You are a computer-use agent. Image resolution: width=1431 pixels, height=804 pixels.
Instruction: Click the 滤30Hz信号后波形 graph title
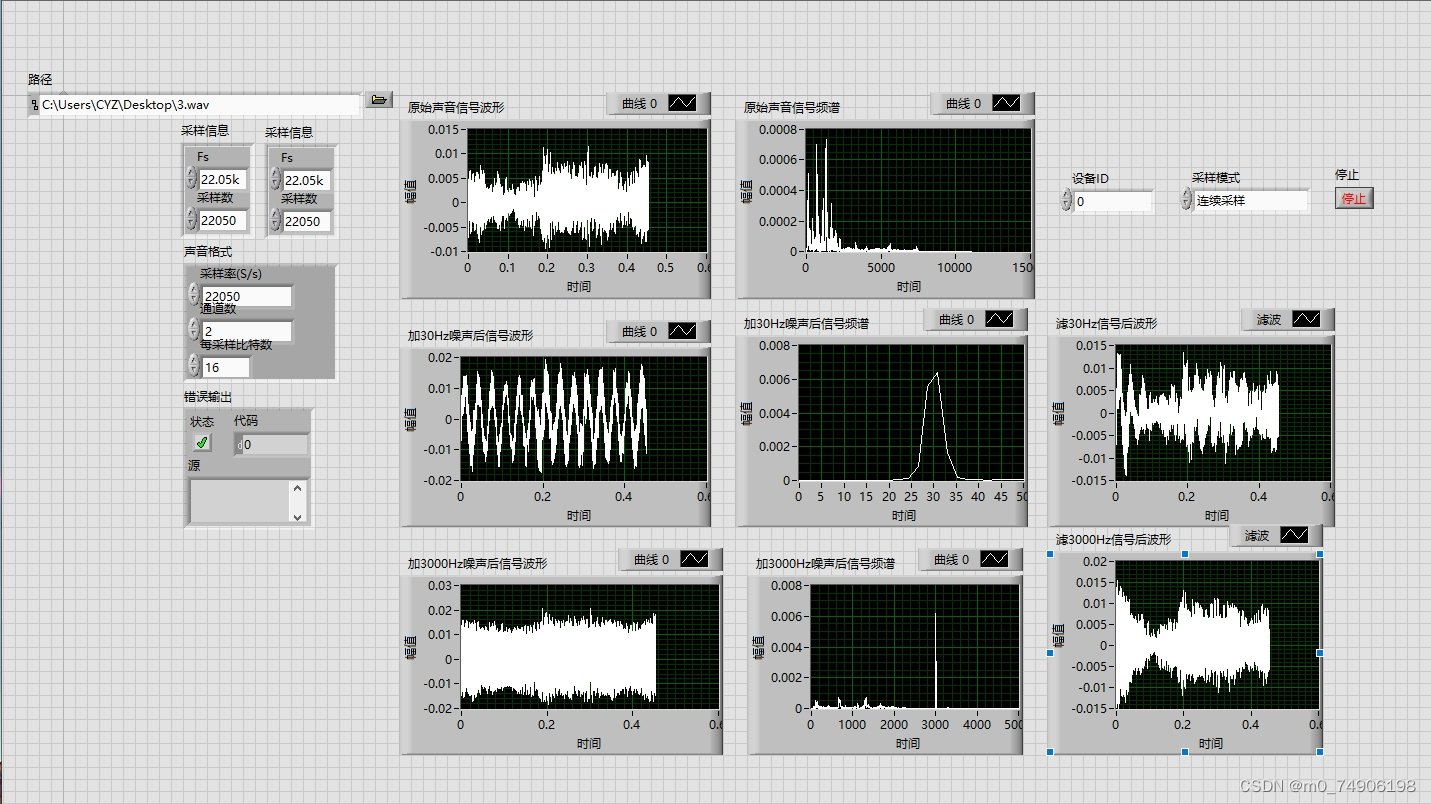point(1106,323)
